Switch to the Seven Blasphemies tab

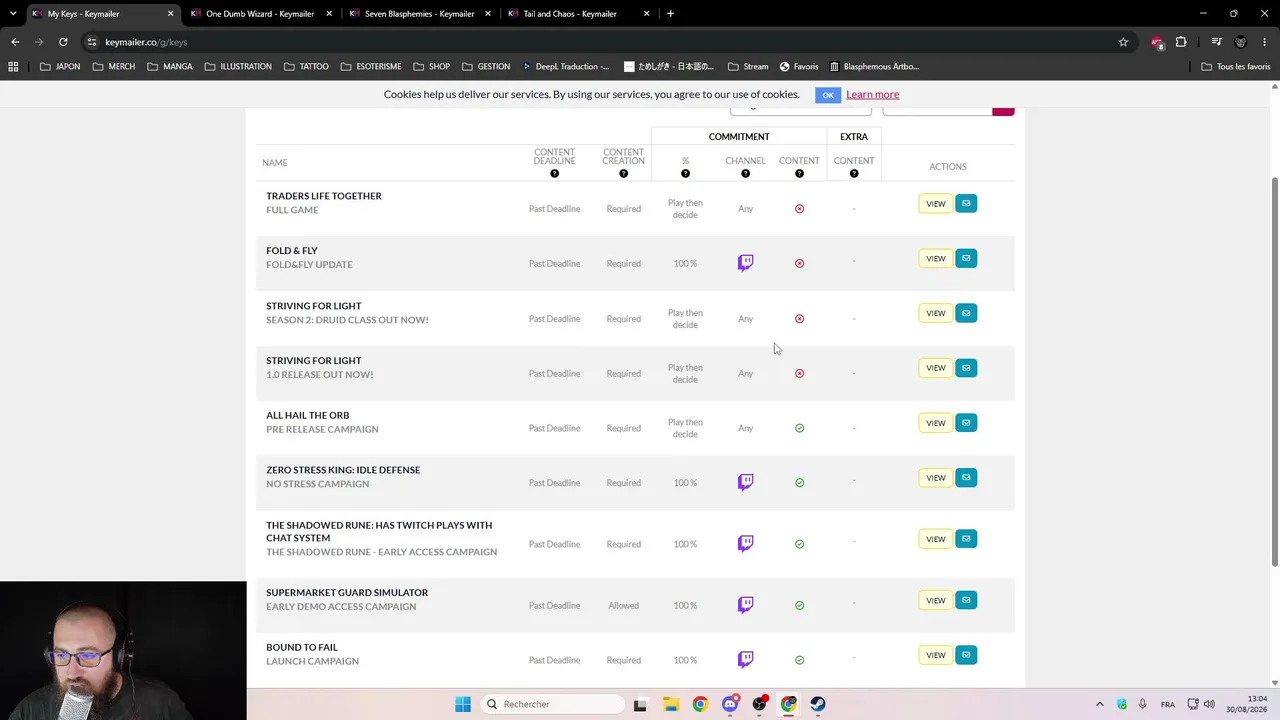pos(419,14)
